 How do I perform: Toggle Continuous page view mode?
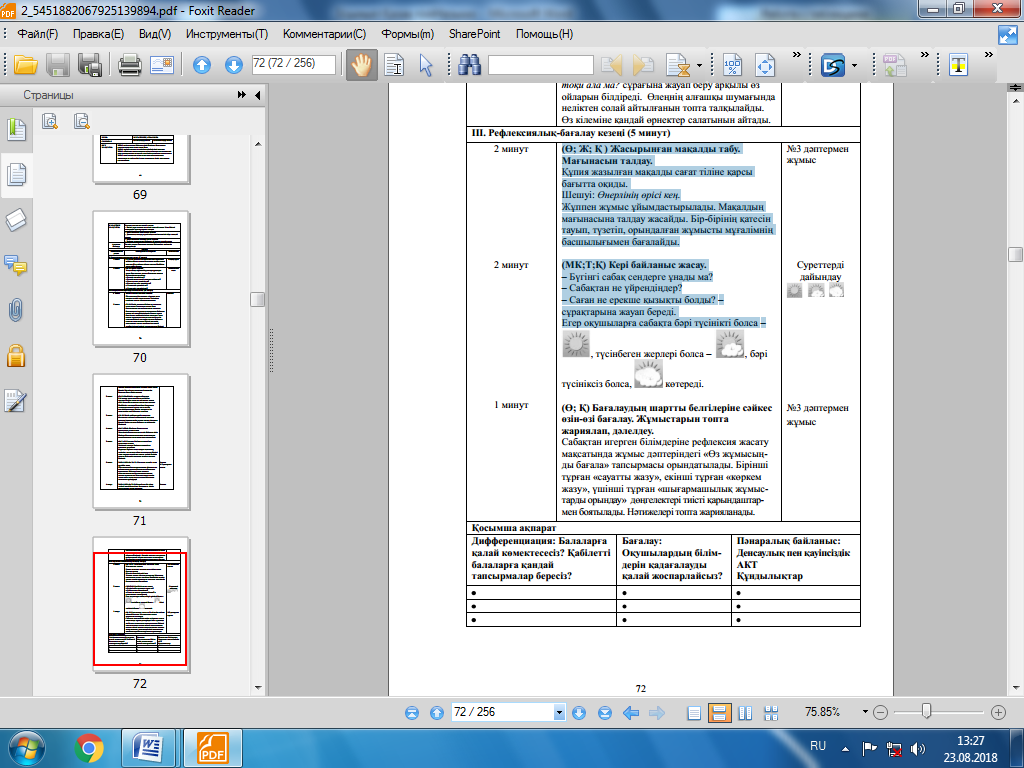pos(719,712)
